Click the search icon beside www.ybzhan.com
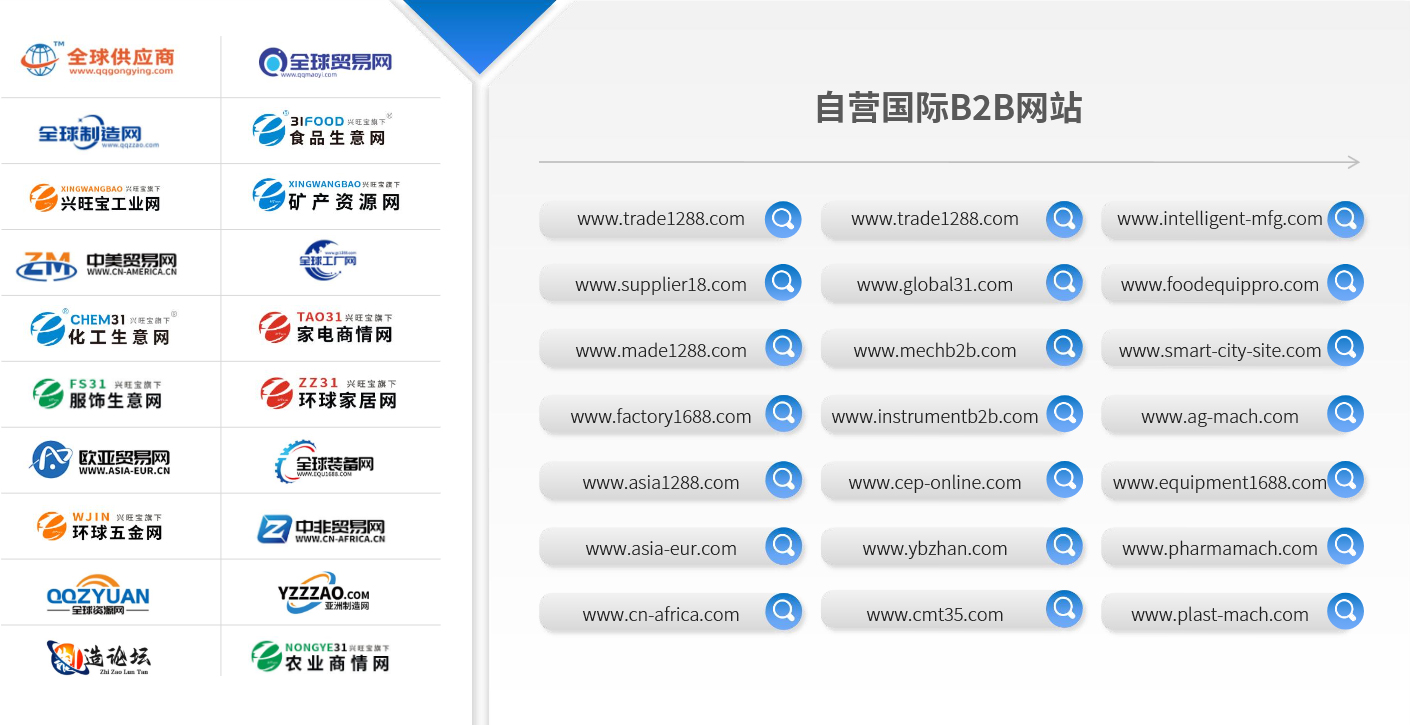Image resolution: width=1410 pixels, height=725 pixels. pos(1065,547)
